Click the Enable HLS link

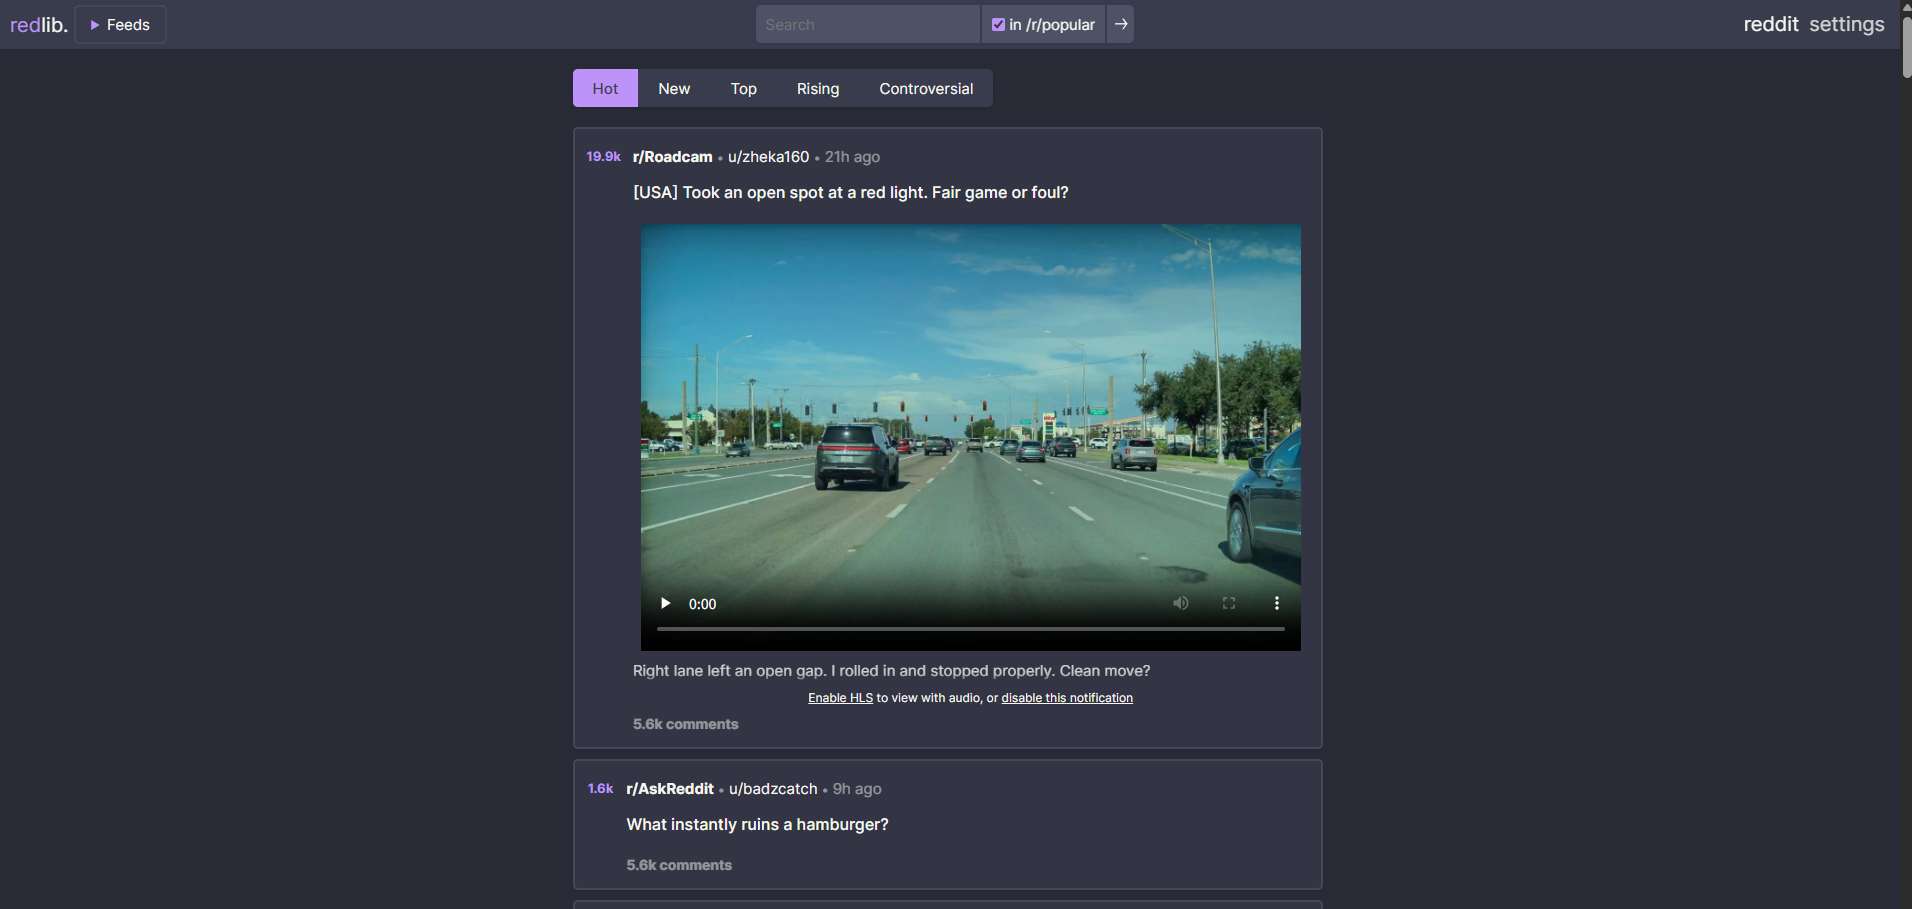pos(840,698)
